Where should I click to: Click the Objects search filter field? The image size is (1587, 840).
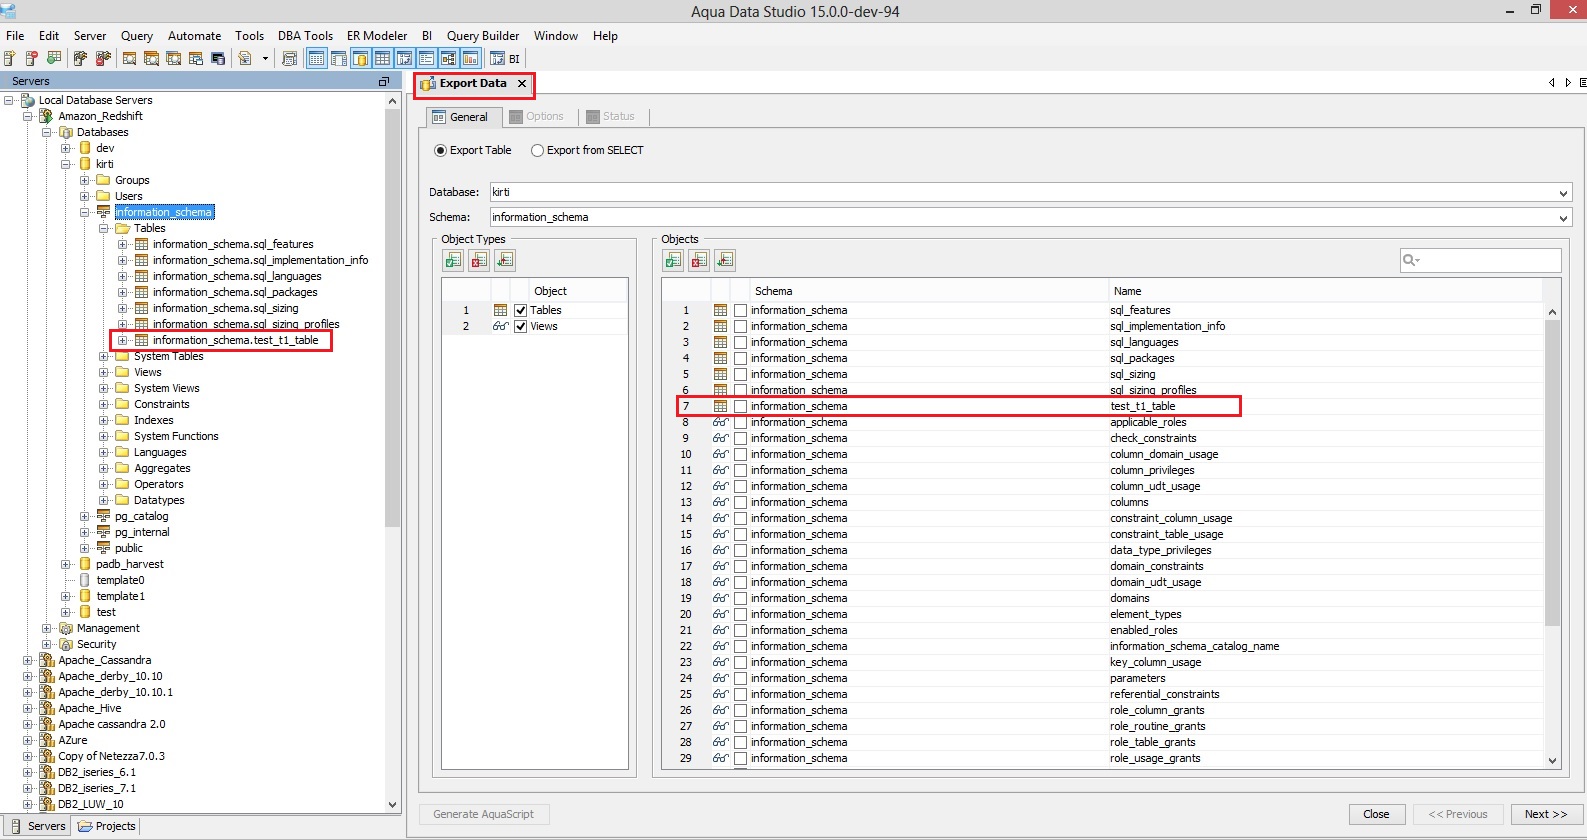tap(1480, 260)
